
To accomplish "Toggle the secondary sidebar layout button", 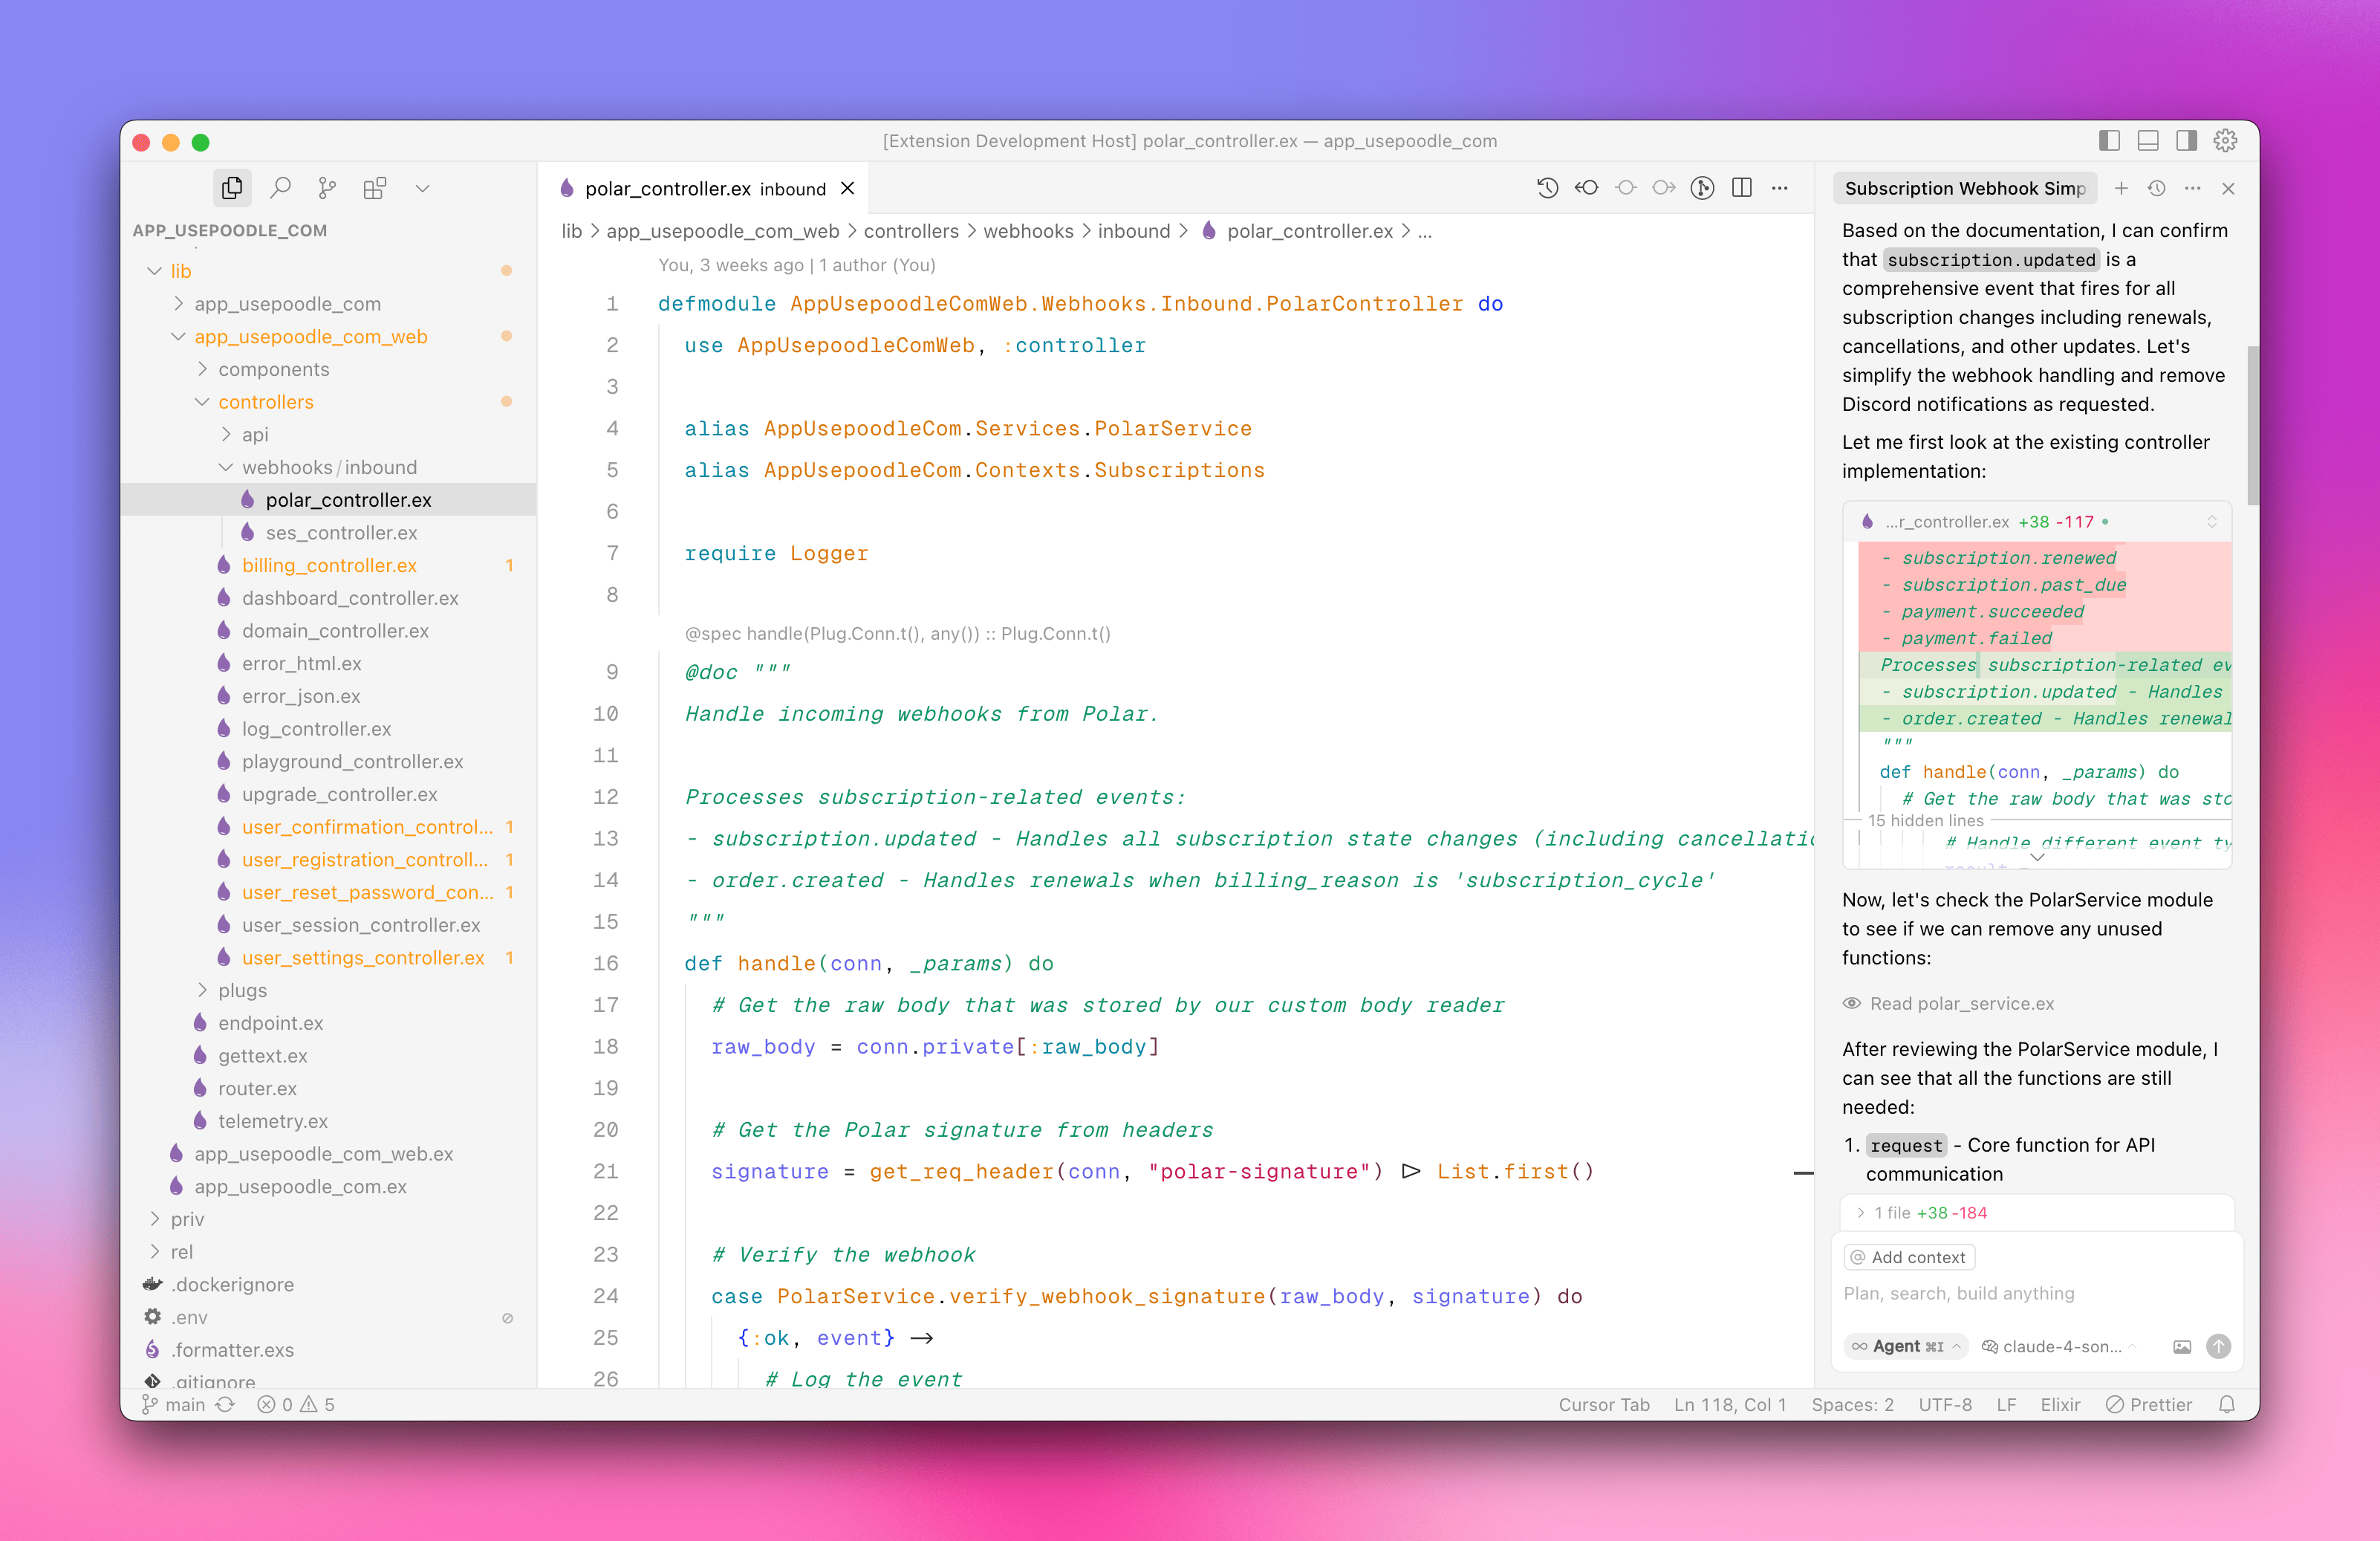I will [x=2187, y=141].
